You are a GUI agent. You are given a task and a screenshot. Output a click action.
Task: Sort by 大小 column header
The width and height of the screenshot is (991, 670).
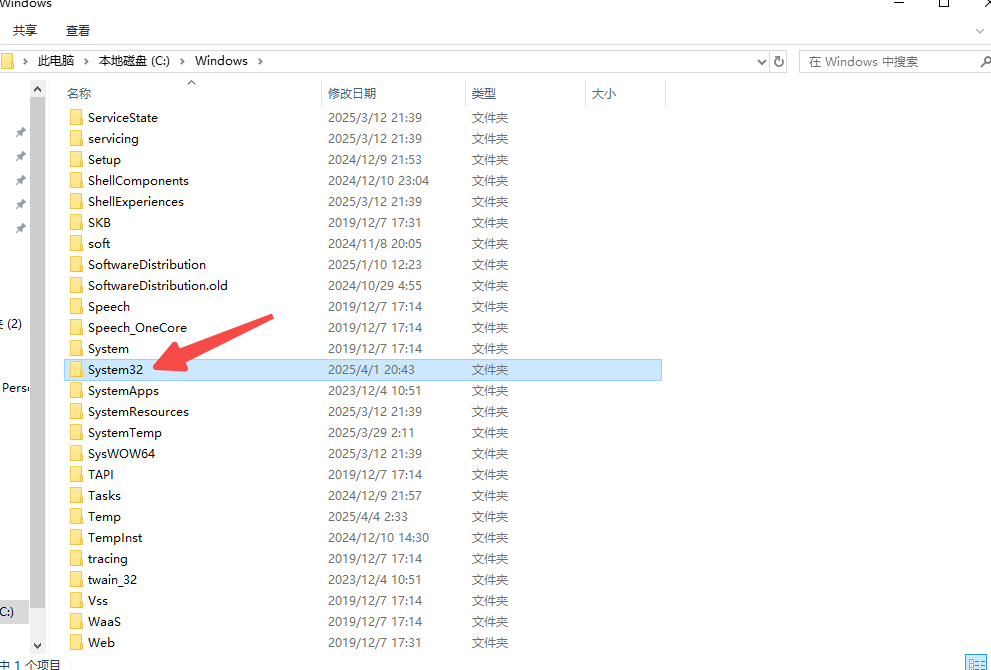click(604, 94)
